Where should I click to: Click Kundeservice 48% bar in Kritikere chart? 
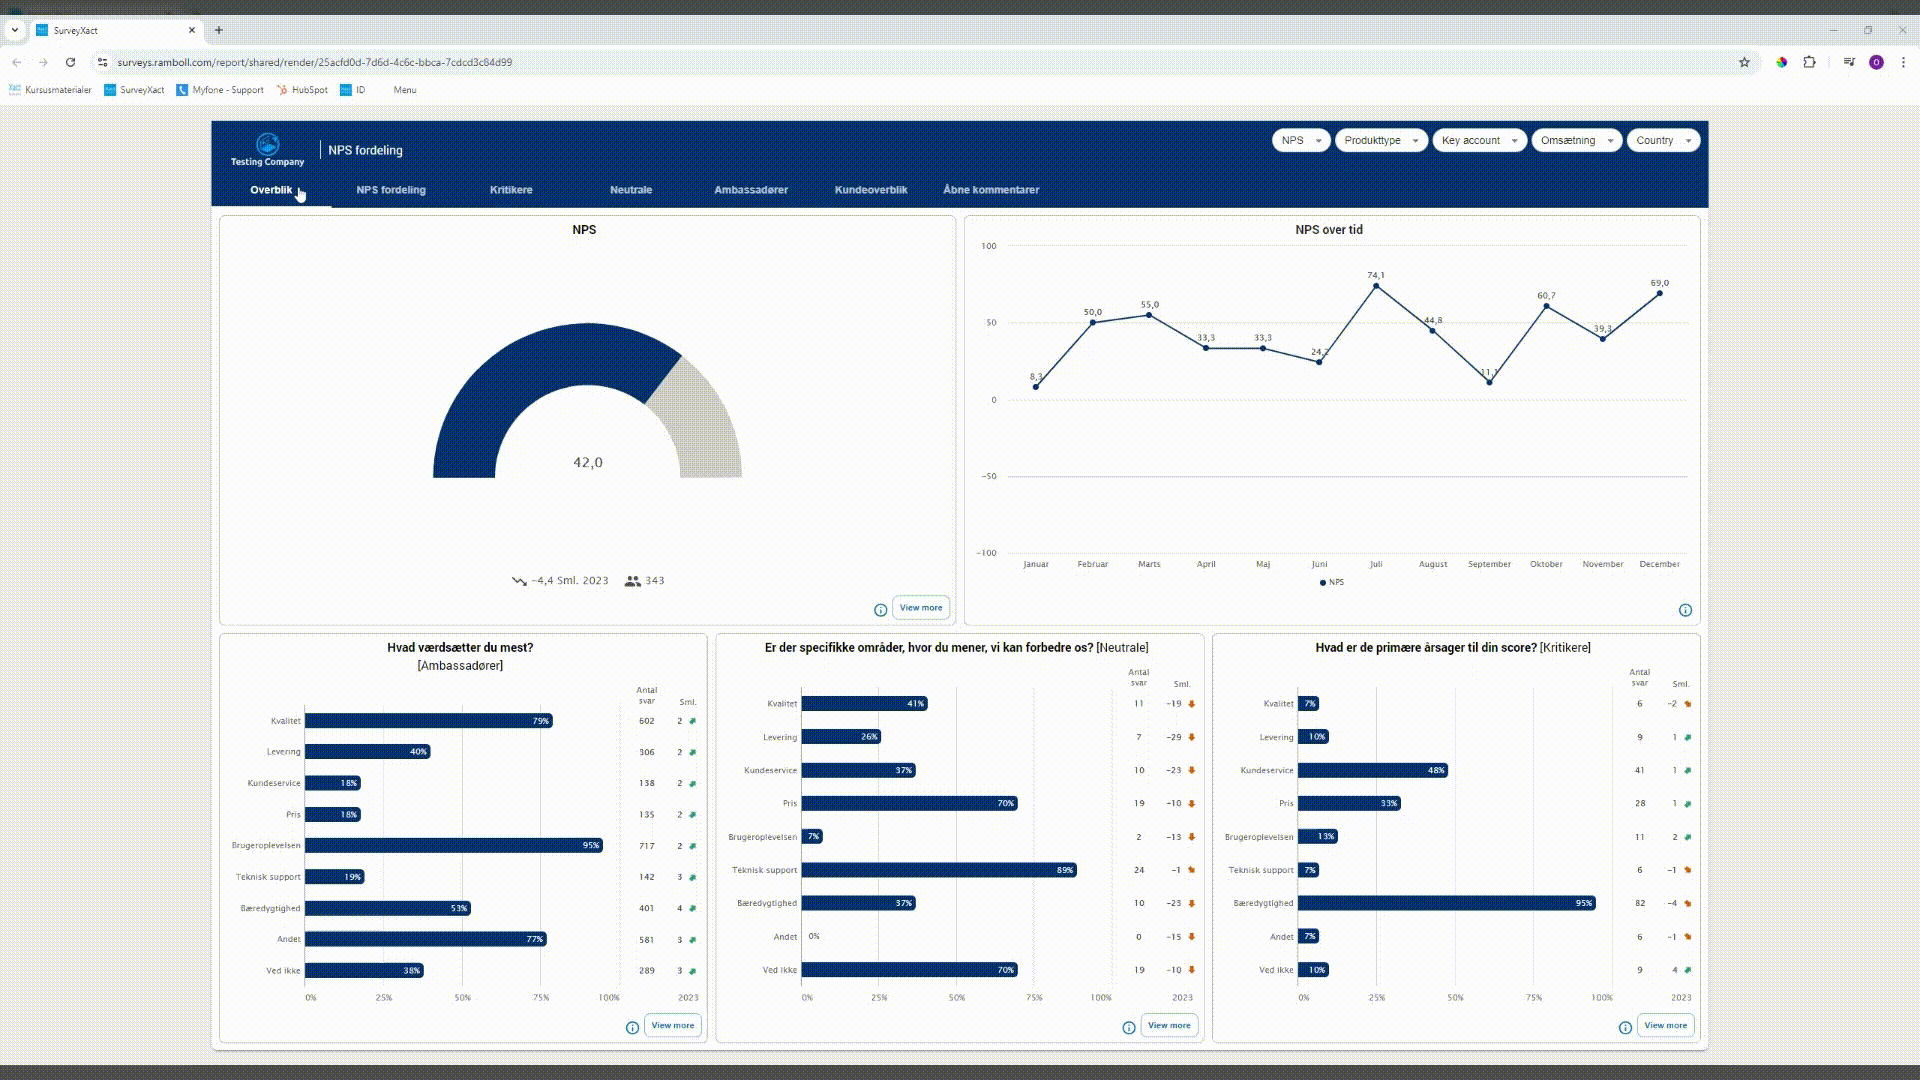pyautogui.click(x=1373, y=770)
